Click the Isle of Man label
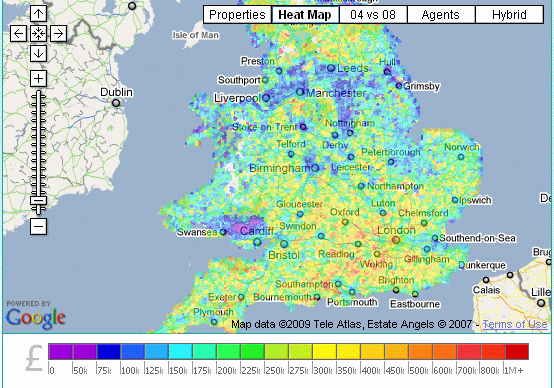The height and width of the screenshot is (388, 554). (x=195, y=35)
